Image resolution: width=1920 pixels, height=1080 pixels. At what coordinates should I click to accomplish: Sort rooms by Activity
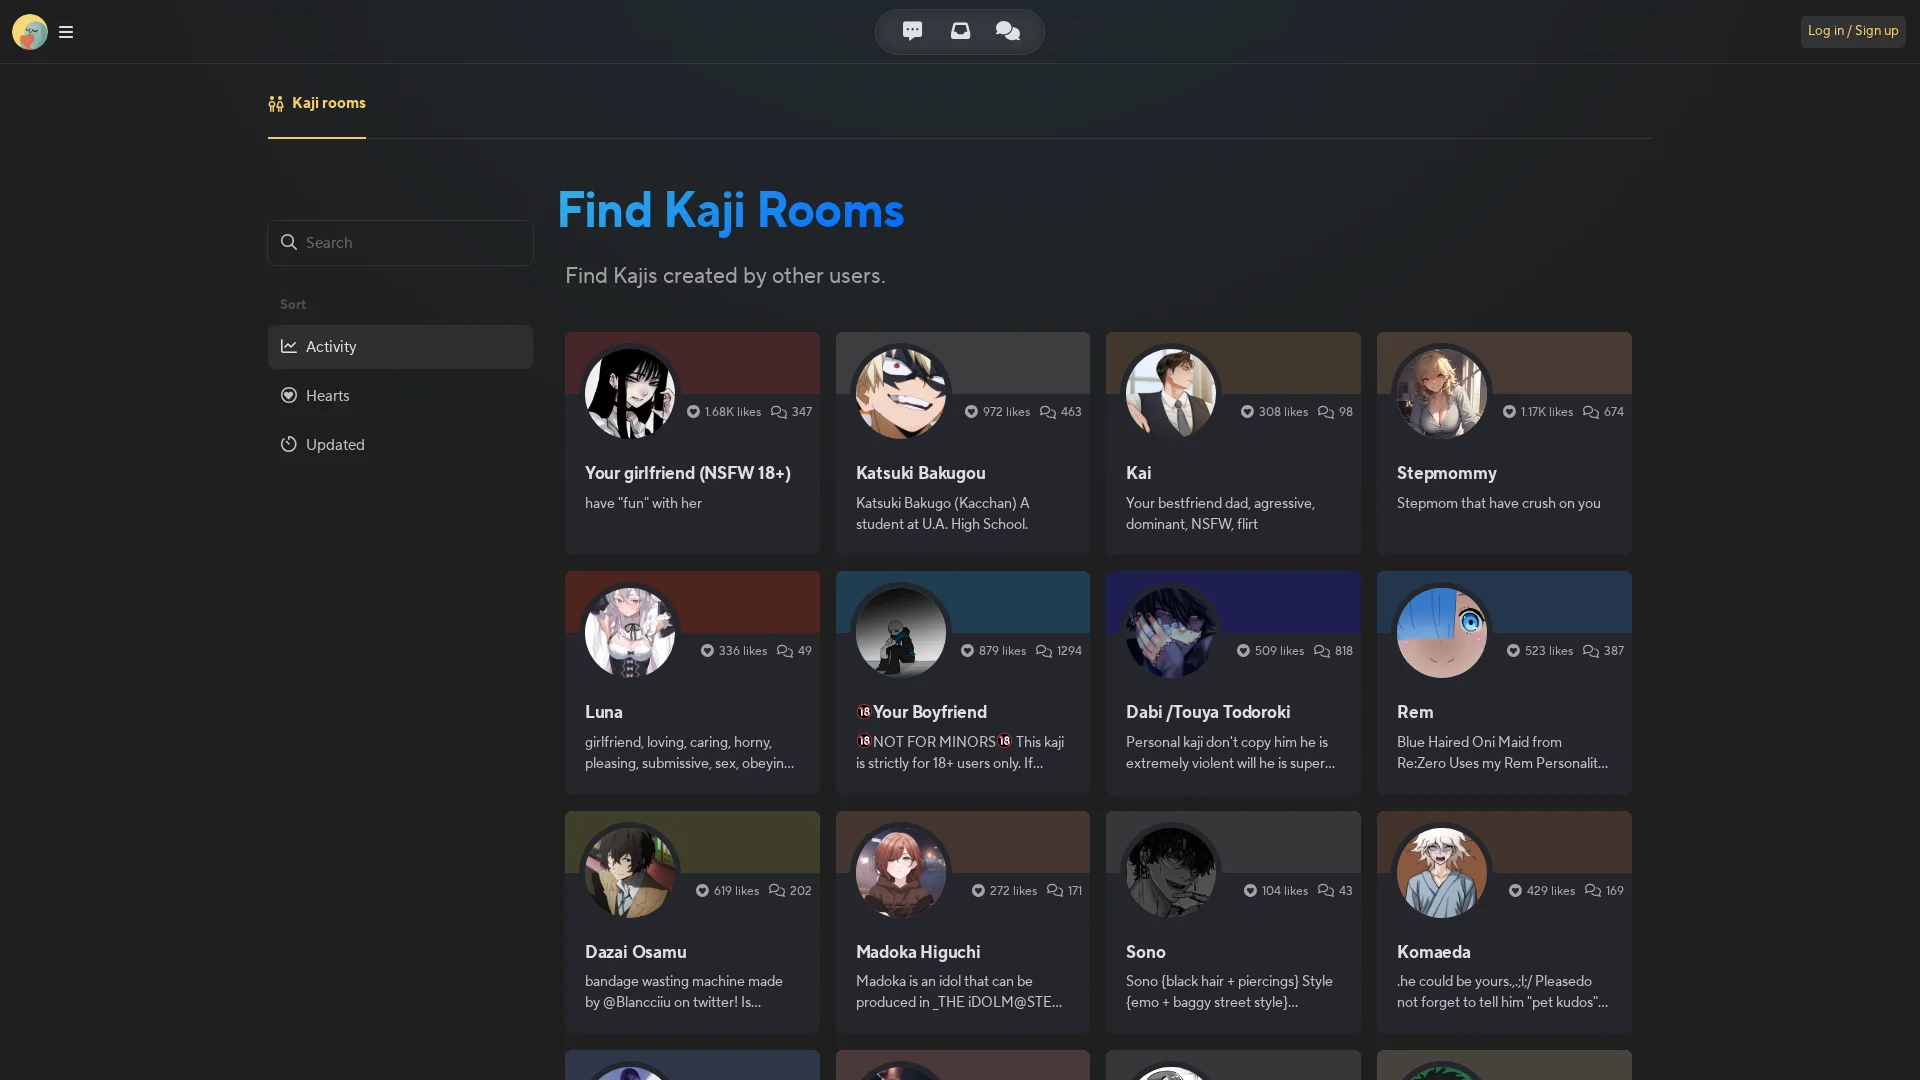(400, 347)
